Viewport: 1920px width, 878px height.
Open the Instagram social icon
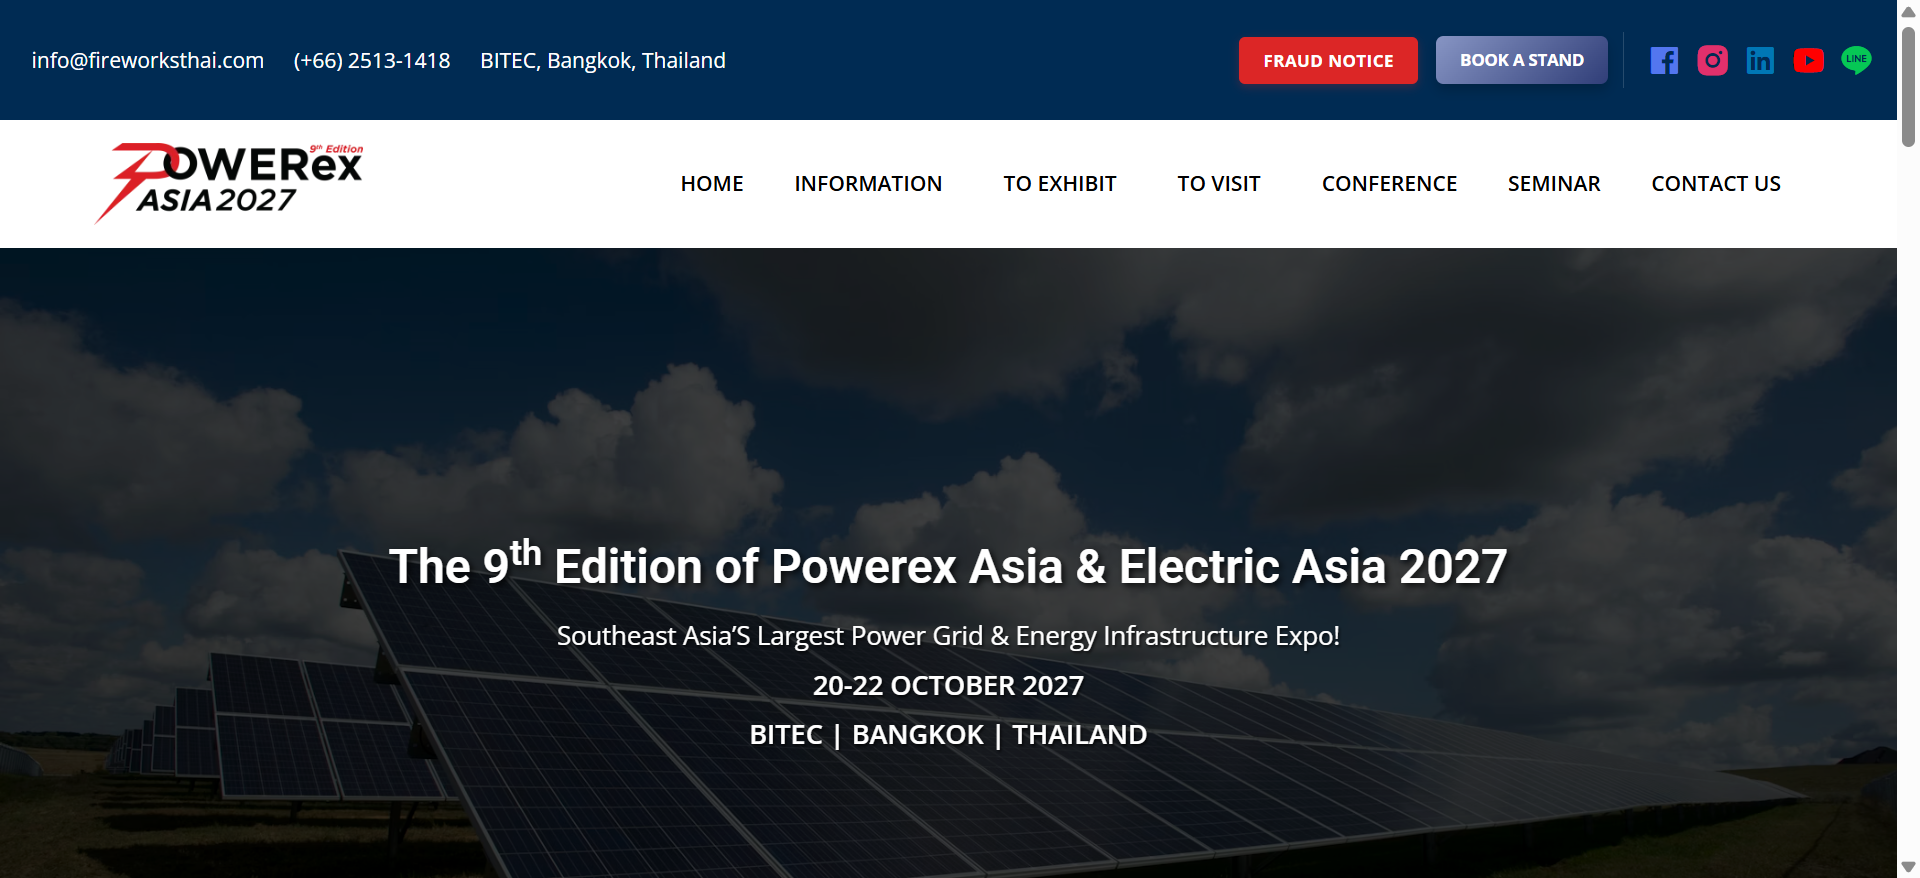click(1712, 61)
